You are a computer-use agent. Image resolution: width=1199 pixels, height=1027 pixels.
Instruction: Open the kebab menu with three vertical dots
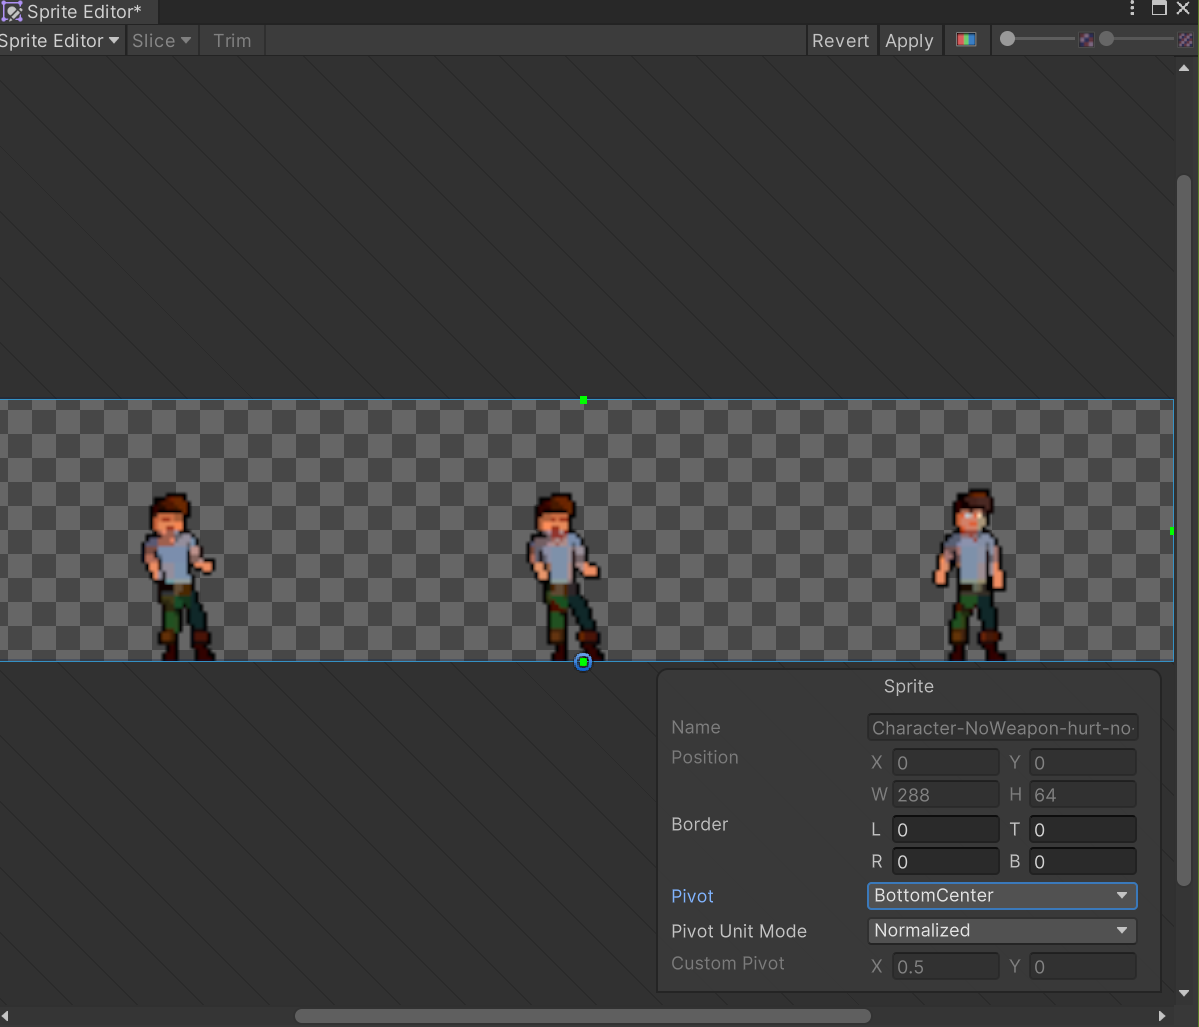click(1131, 8)
